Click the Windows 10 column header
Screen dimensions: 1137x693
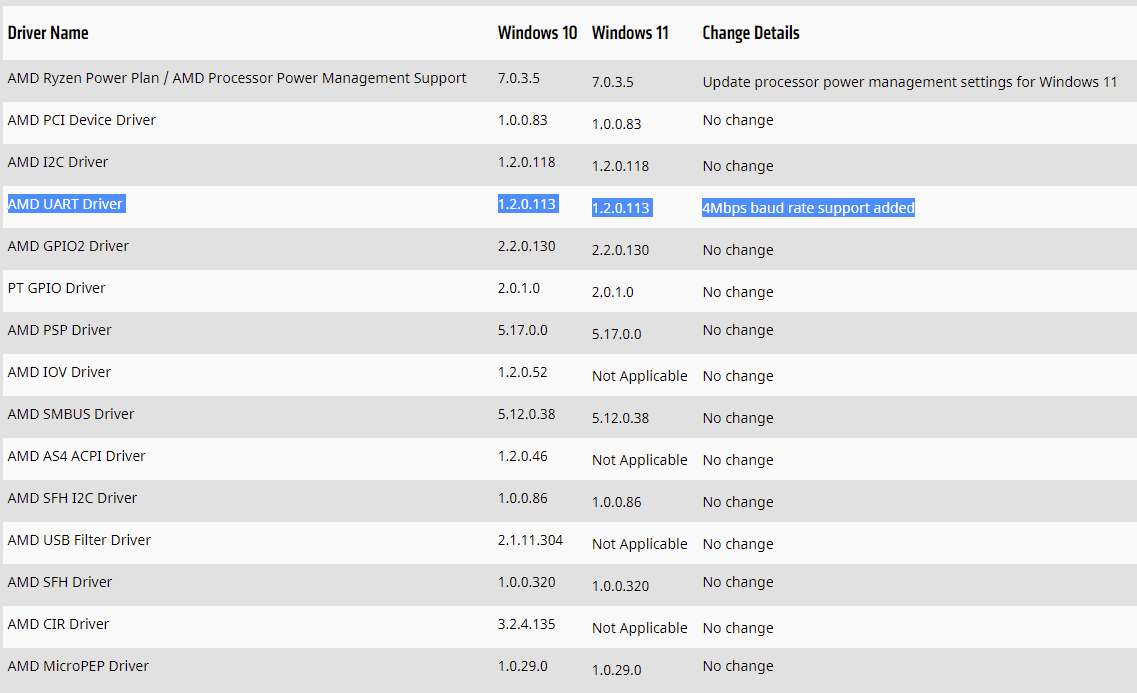click(x=537, y=33)
